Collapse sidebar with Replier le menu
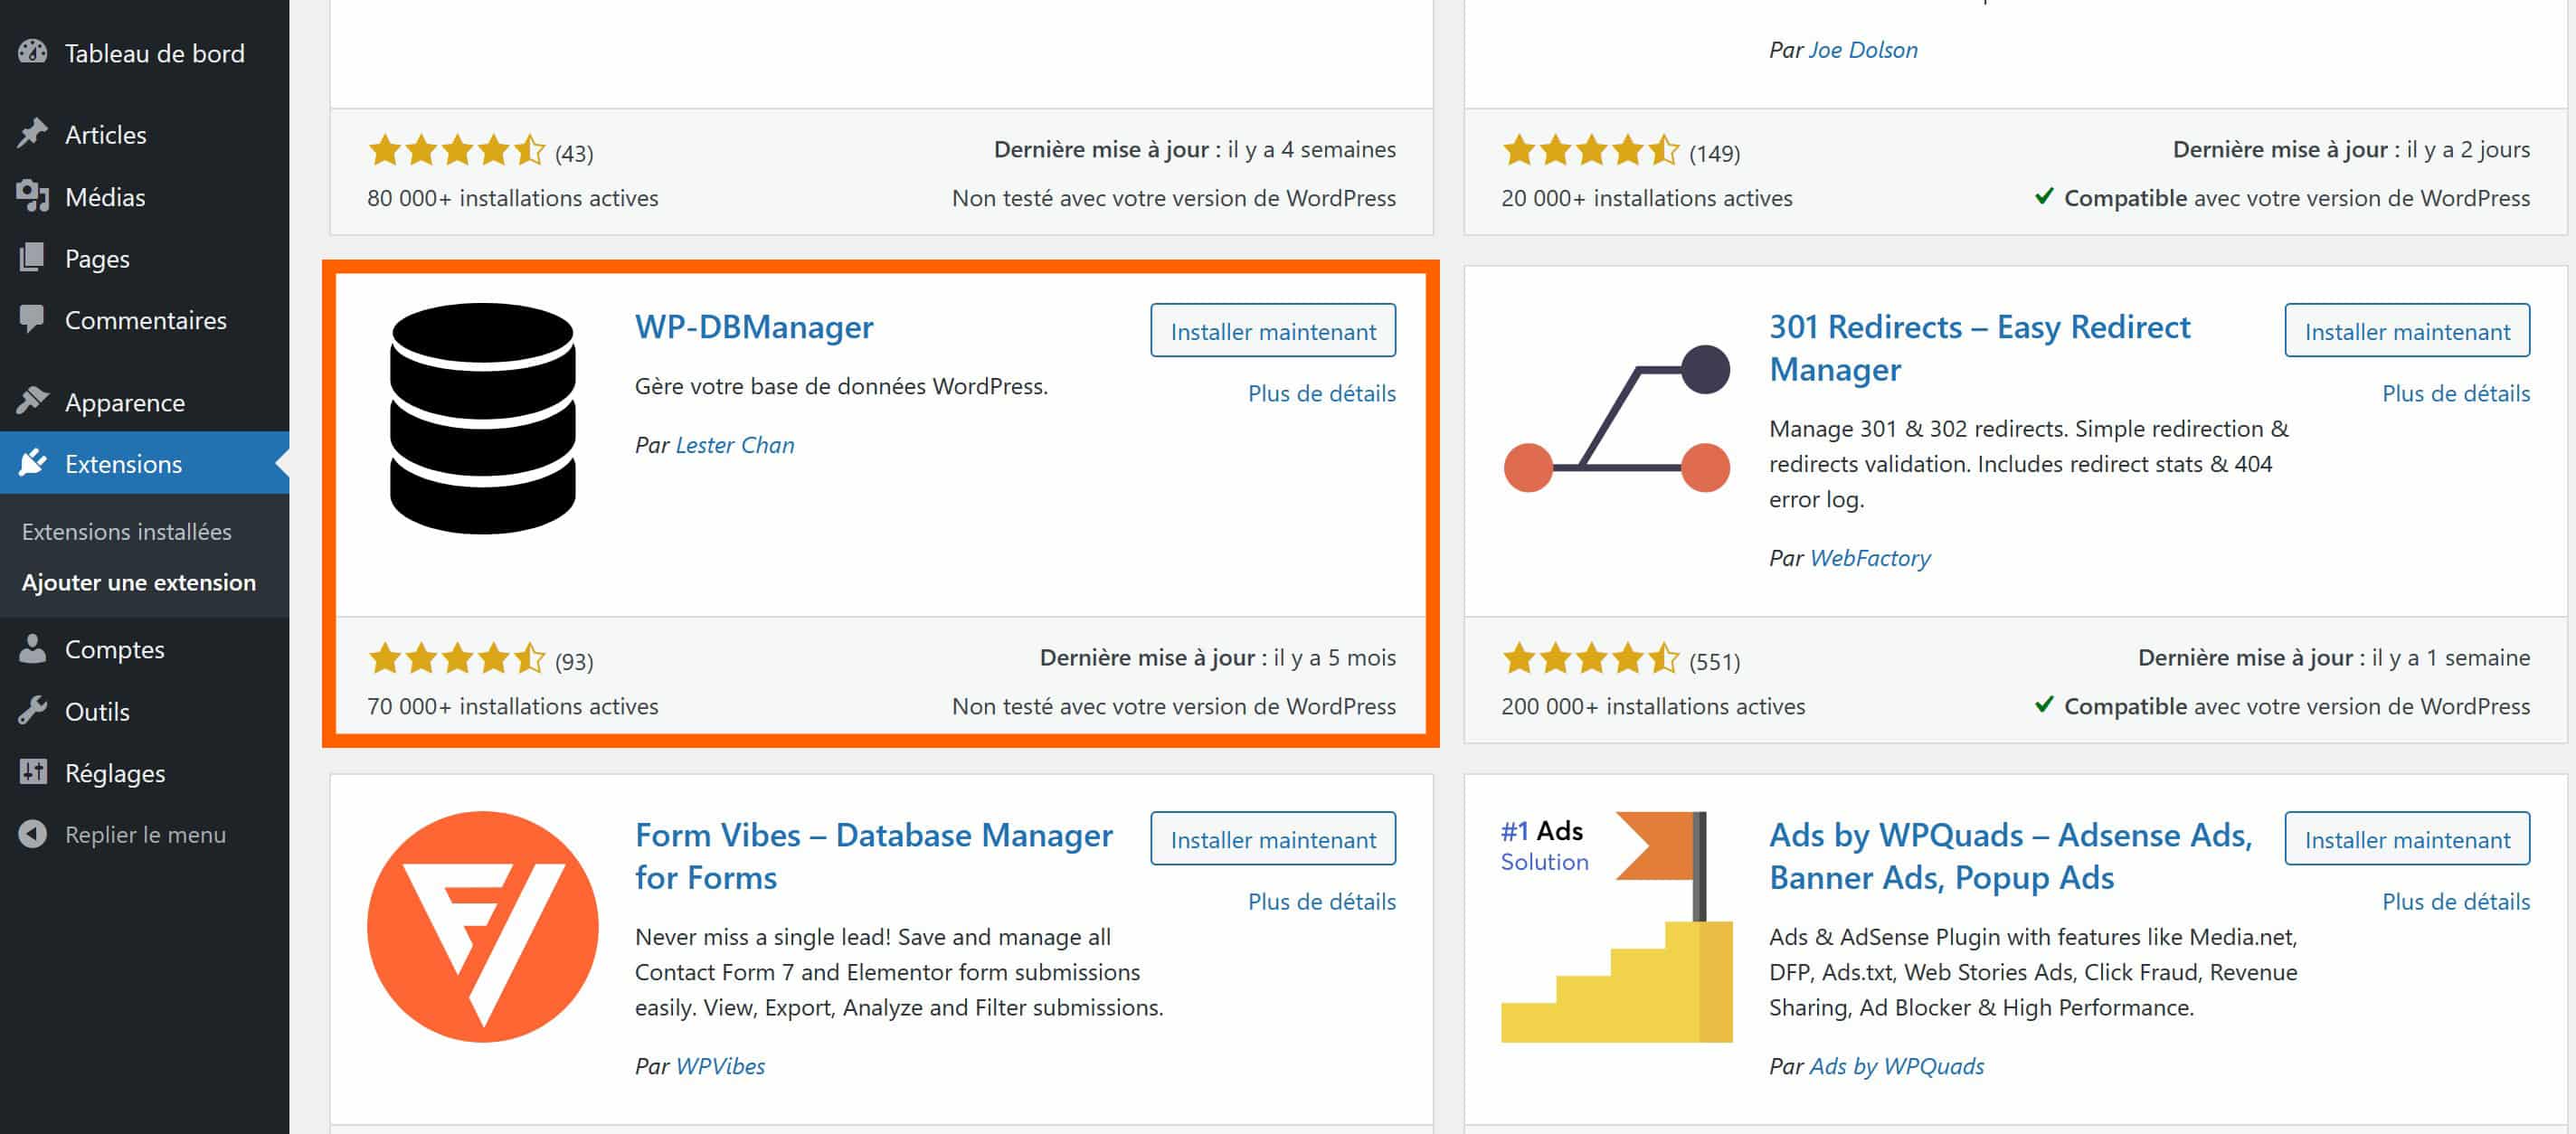The height and width of the screenshot is (1134, 2576). (x=145, y=834)
